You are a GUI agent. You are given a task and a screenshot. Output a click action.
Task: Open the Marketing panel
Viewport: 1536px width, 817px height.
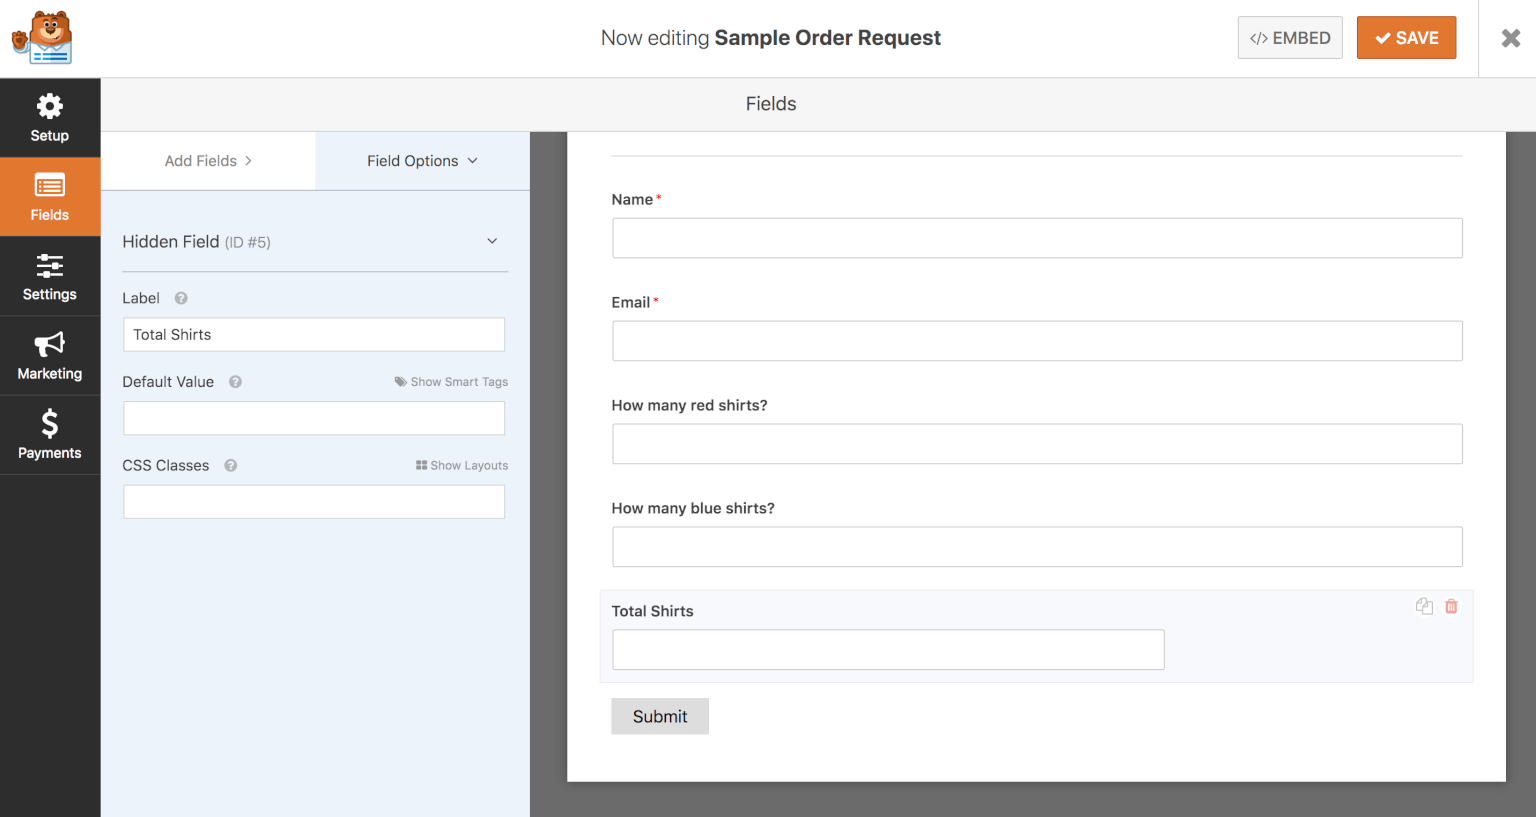pyautogui.click(x=49, y=355)
